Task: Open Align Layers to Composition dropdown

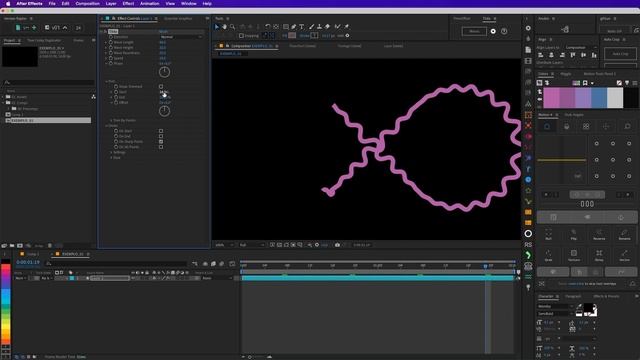Action: coord(581,48)
